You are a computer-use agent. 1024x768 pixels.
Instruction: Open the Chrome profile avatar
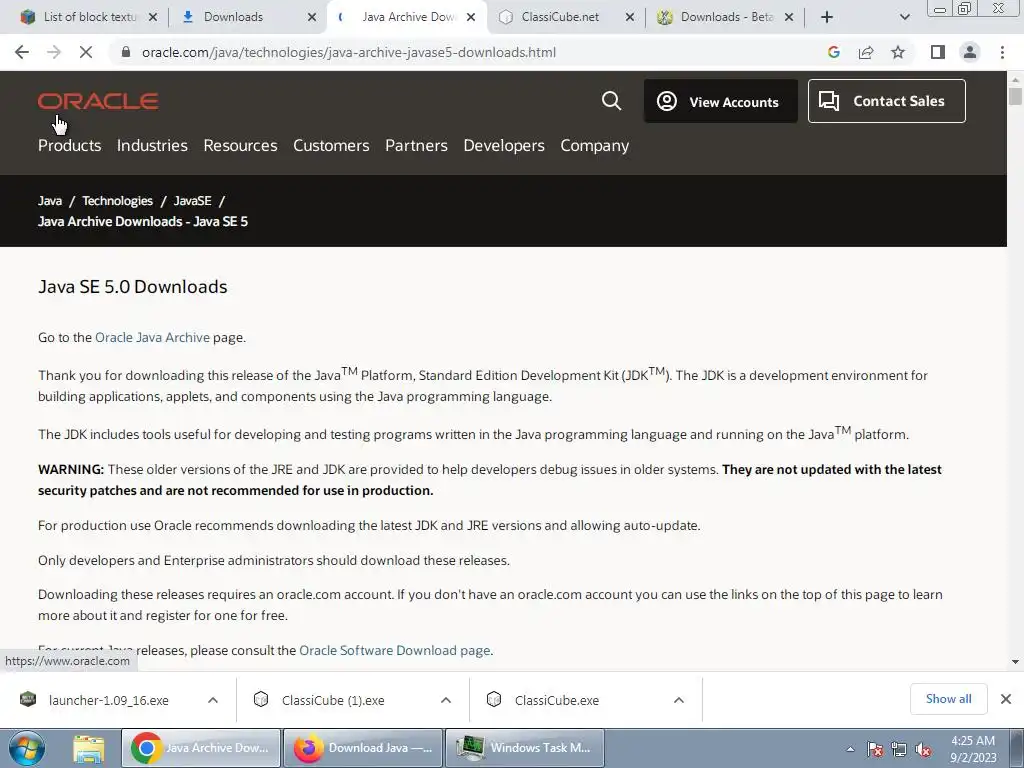(x=970, y=52)
